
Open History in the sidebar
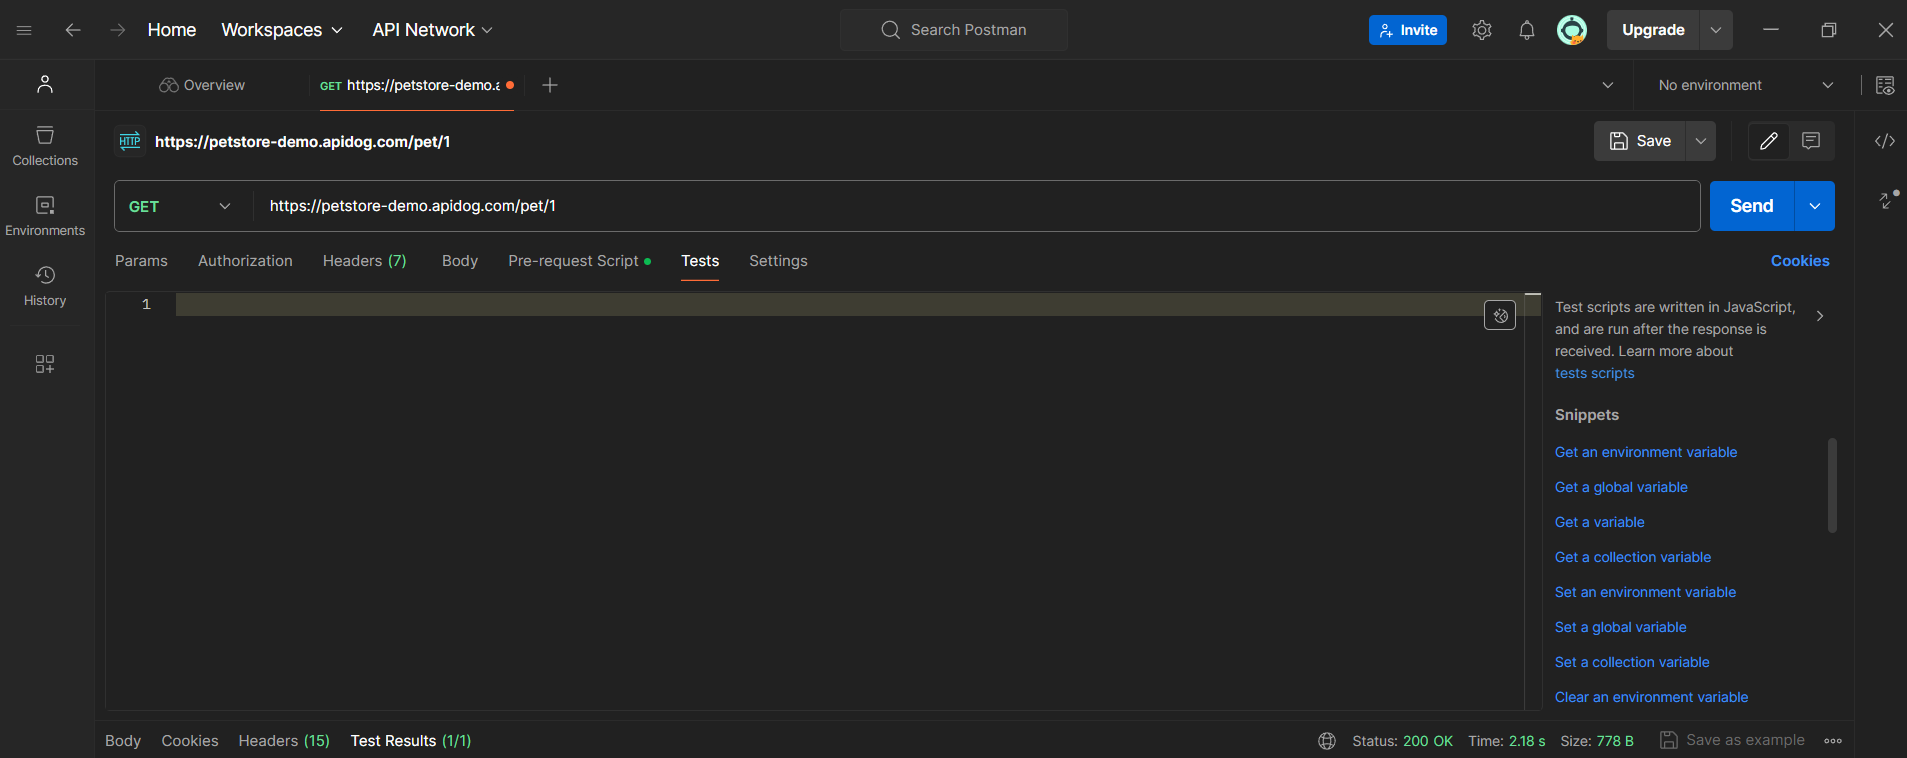[x=45, y=286]
